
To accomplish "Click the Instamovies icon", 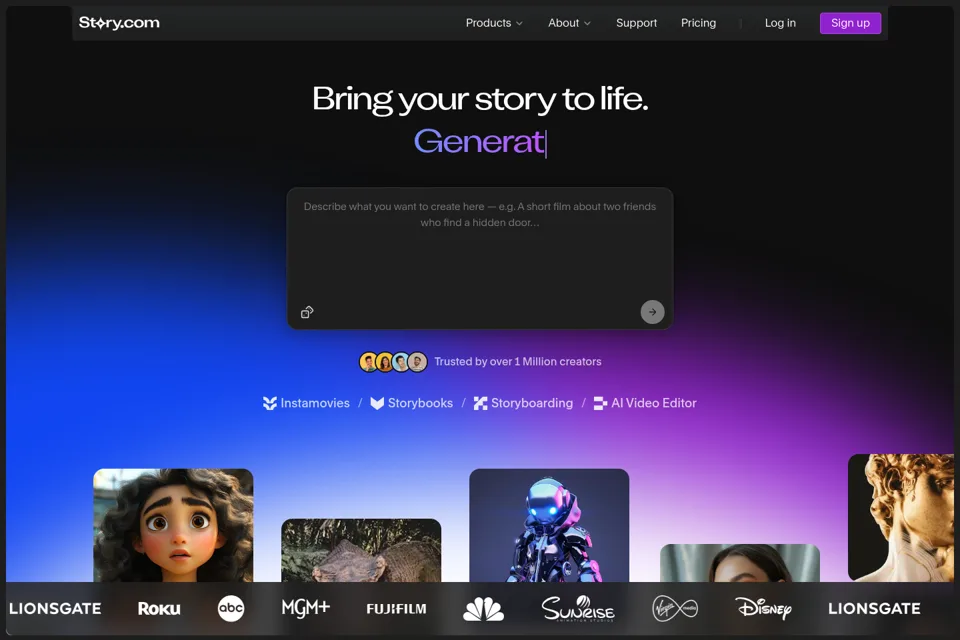I will [x=269, y=403].
